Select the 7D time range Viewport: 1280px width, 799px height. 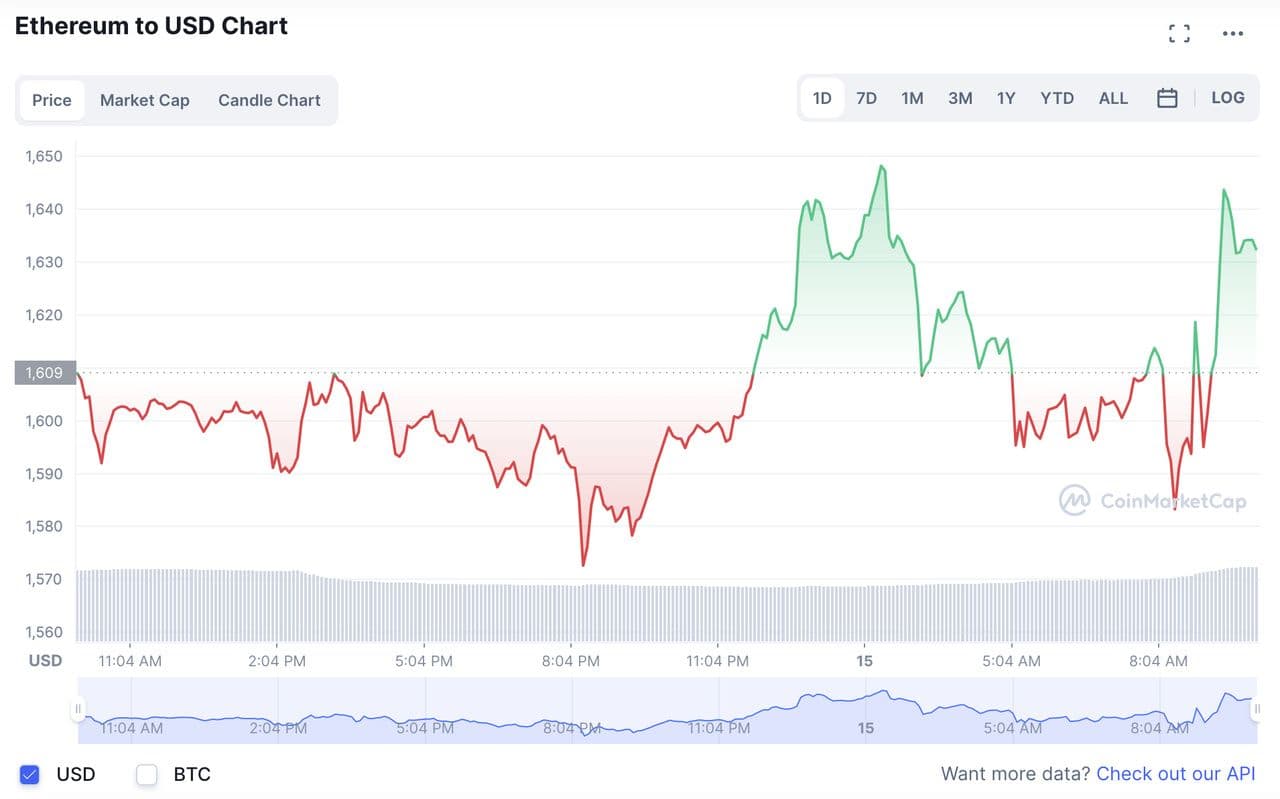coord(866,98)
